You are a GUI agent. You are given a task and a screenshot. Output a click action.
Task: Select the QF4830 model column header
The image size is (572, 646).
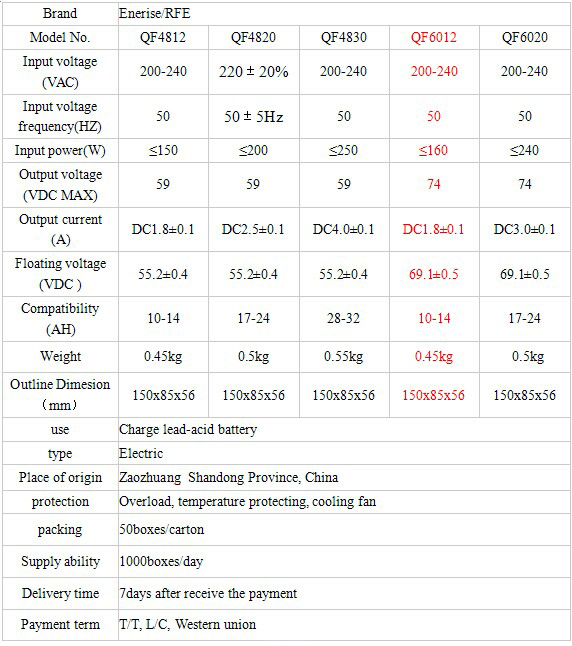[x=344, y=37]
